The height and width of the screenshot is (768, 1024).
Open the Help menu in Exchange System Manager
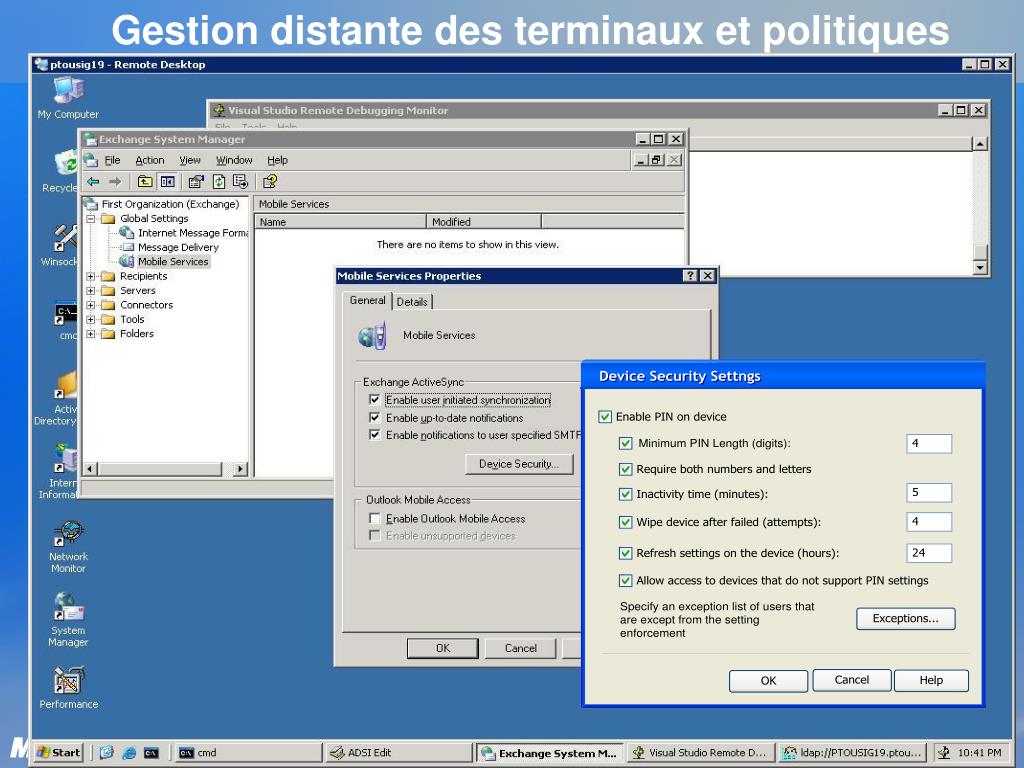(277, 160)
